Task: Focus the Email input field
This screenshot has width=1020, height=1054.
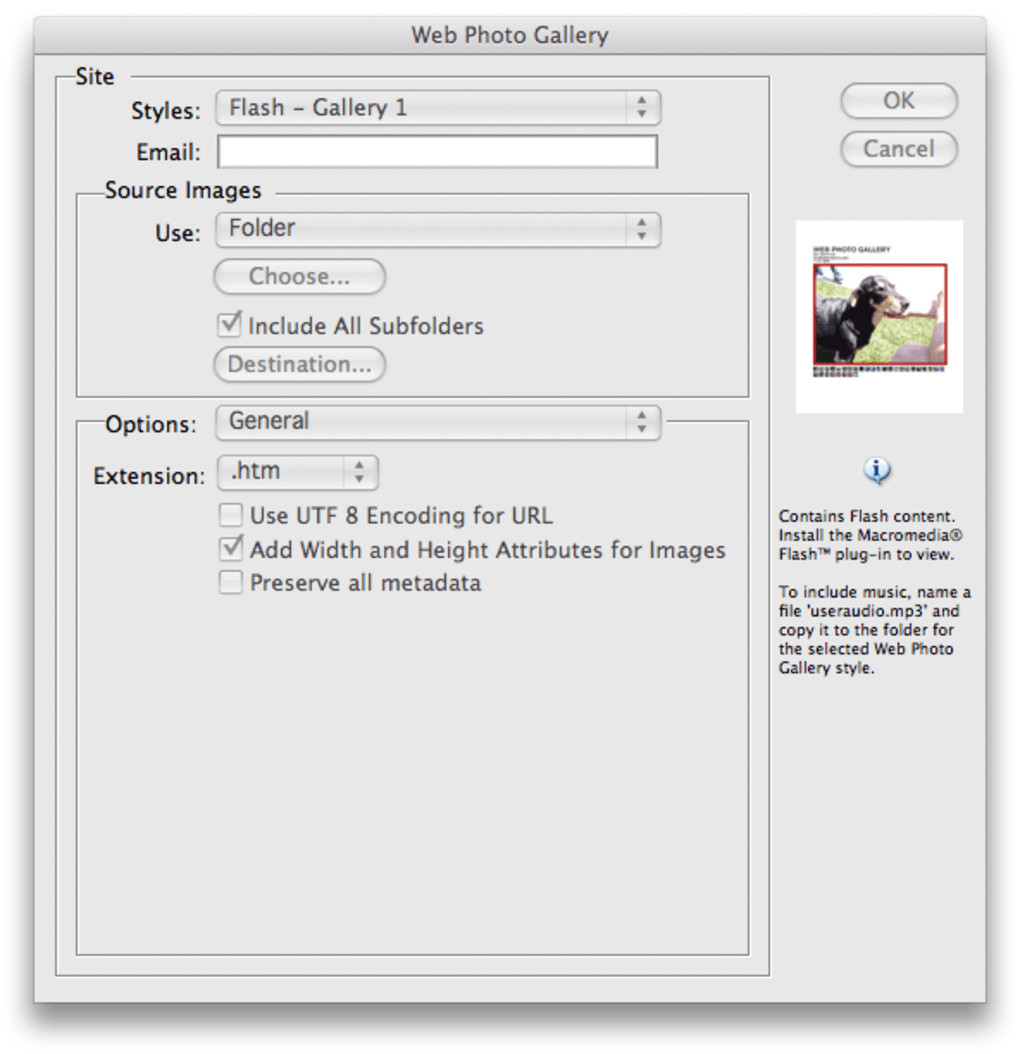Action: coord(437,151)
